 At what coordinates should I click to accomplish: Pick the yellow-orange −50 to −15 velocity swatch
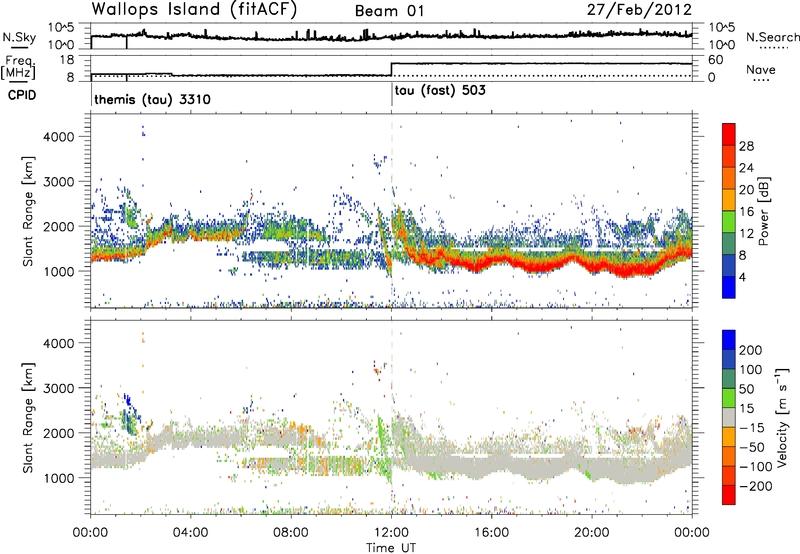click(x=729, y=437)
